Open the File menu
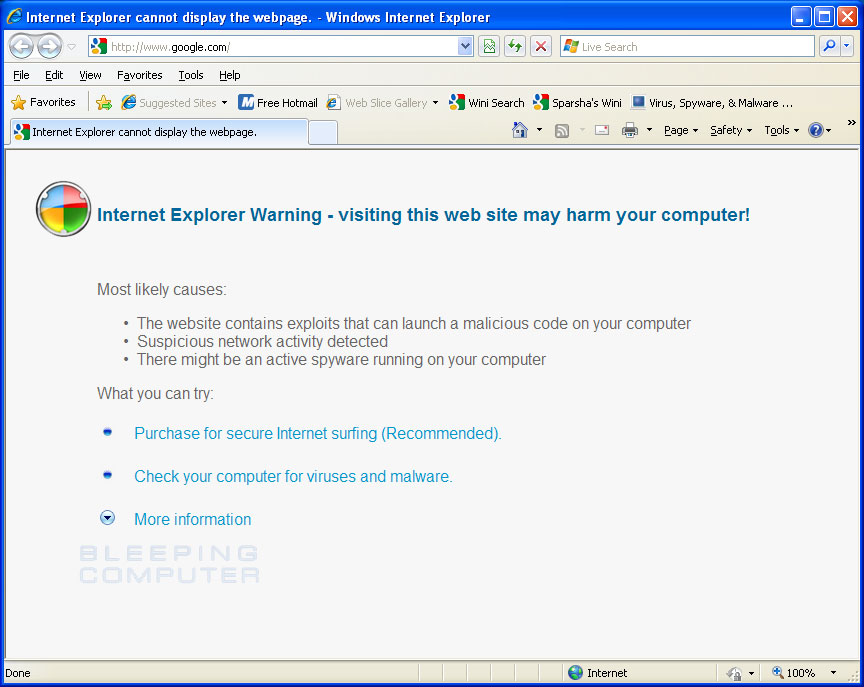Screen dimensions: 864x687 pos(21,75)
